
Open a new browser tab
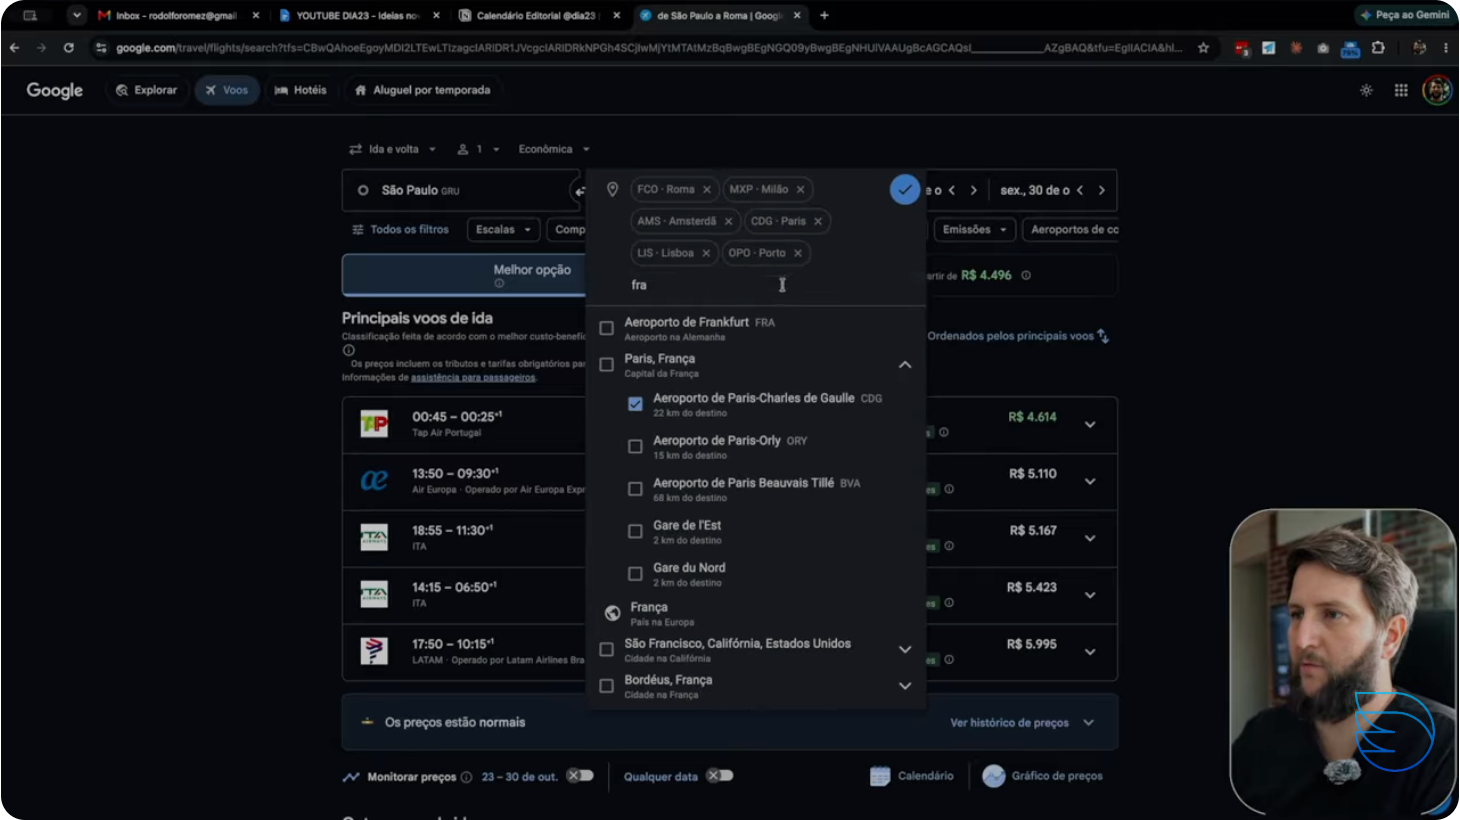click(824, 15)
